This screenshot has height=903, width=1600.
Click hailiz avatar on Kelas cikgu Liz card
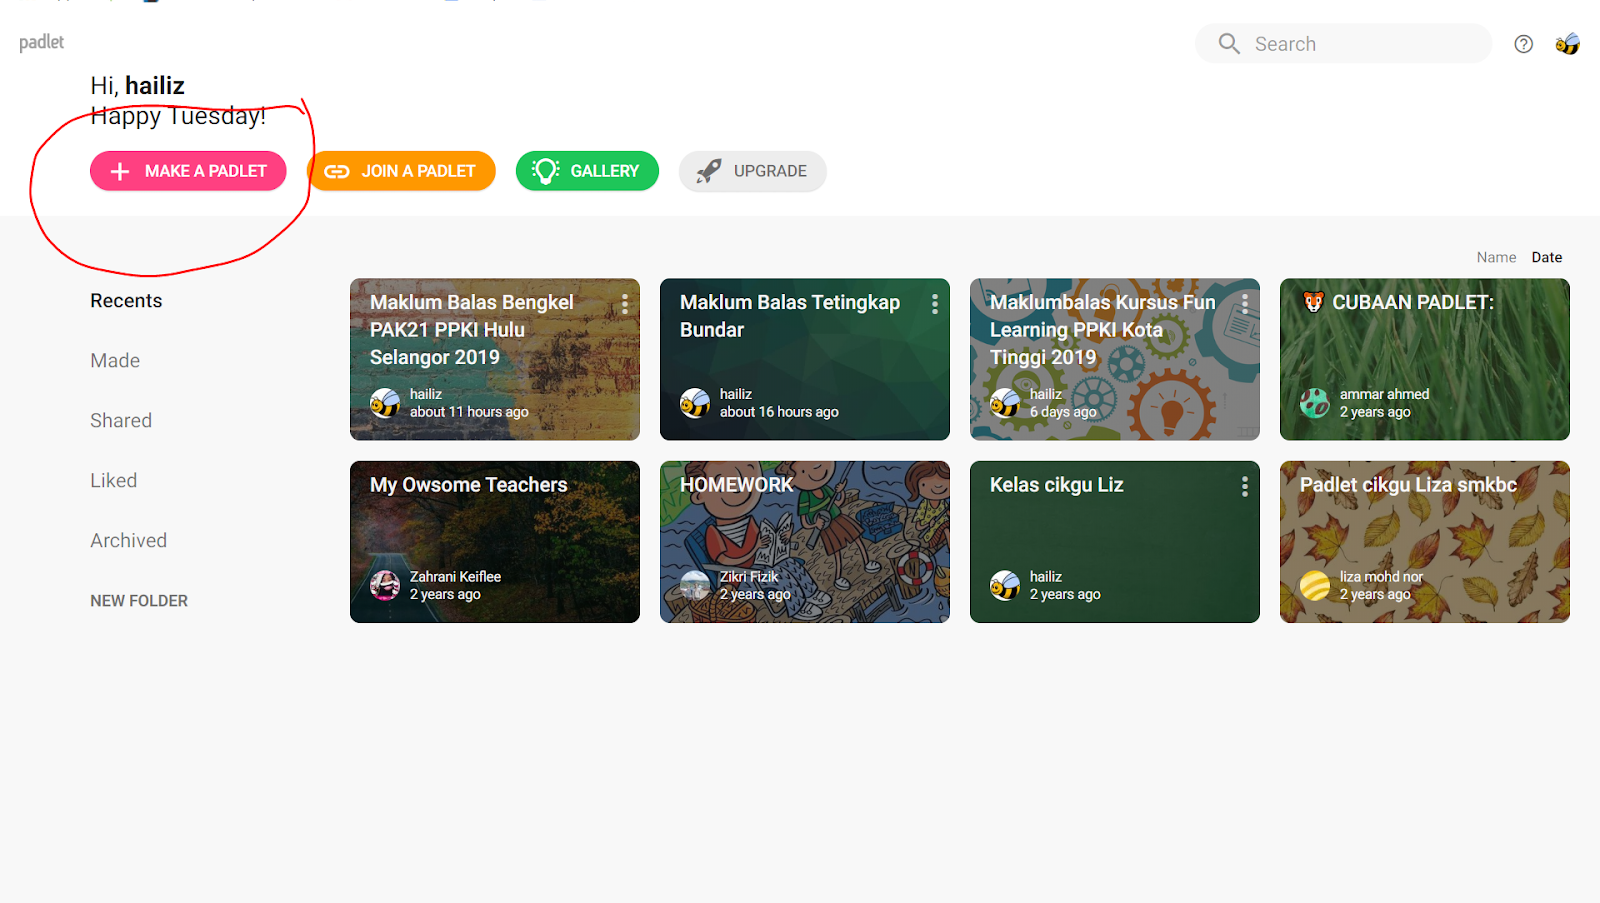[x=1005, y=585]
